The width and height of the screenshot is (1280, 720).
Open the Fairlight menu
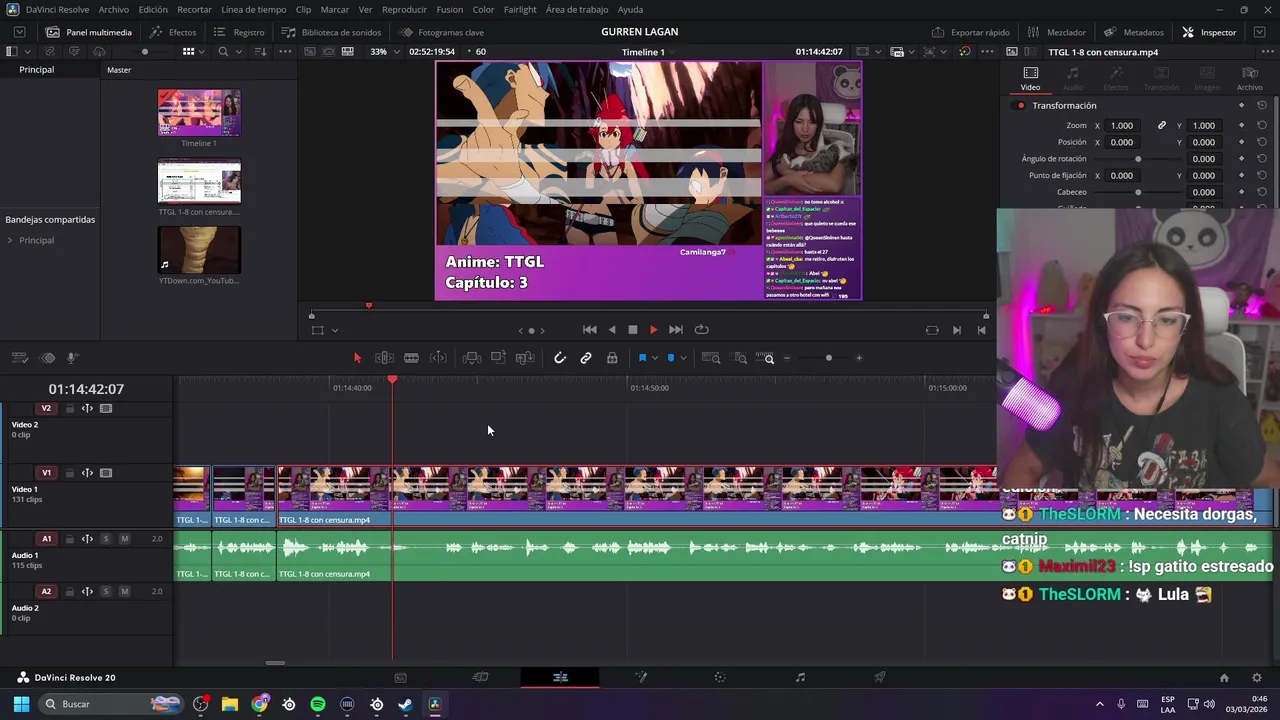[x=520, y=9]
